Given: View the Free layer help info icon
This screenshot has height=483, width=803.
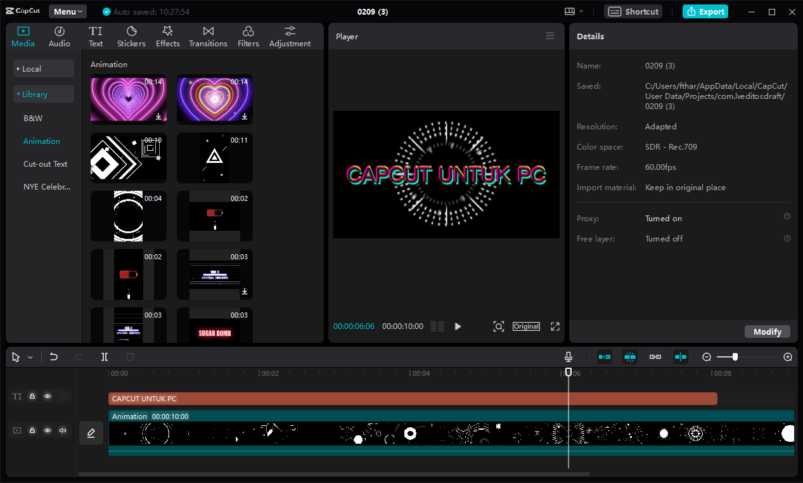Looking at the screenshot, I should click(787, 238).
